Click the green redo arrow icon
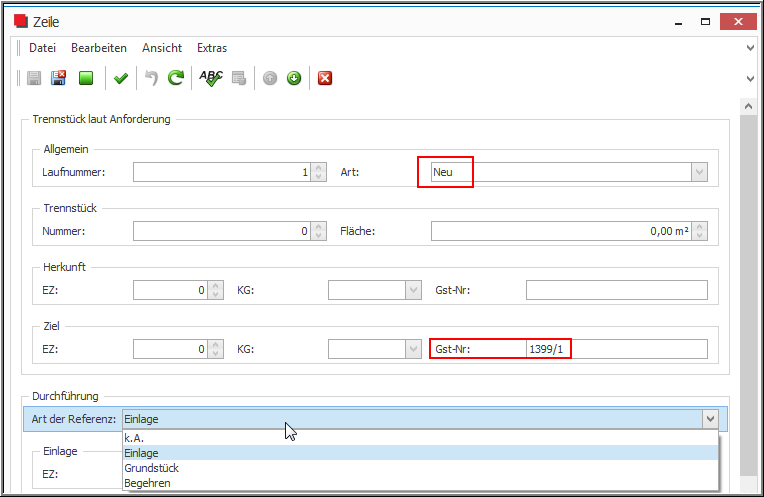The width and height of the screenshot is (764, 497). point(176,78)
